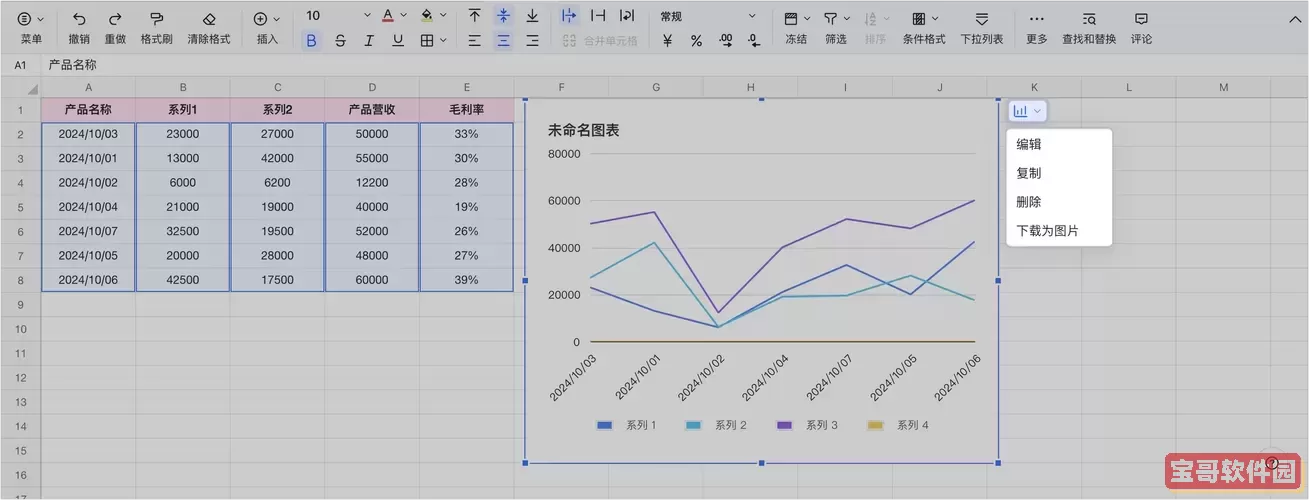Open the 条件格式 conditional formatting menu

(924, 28)
